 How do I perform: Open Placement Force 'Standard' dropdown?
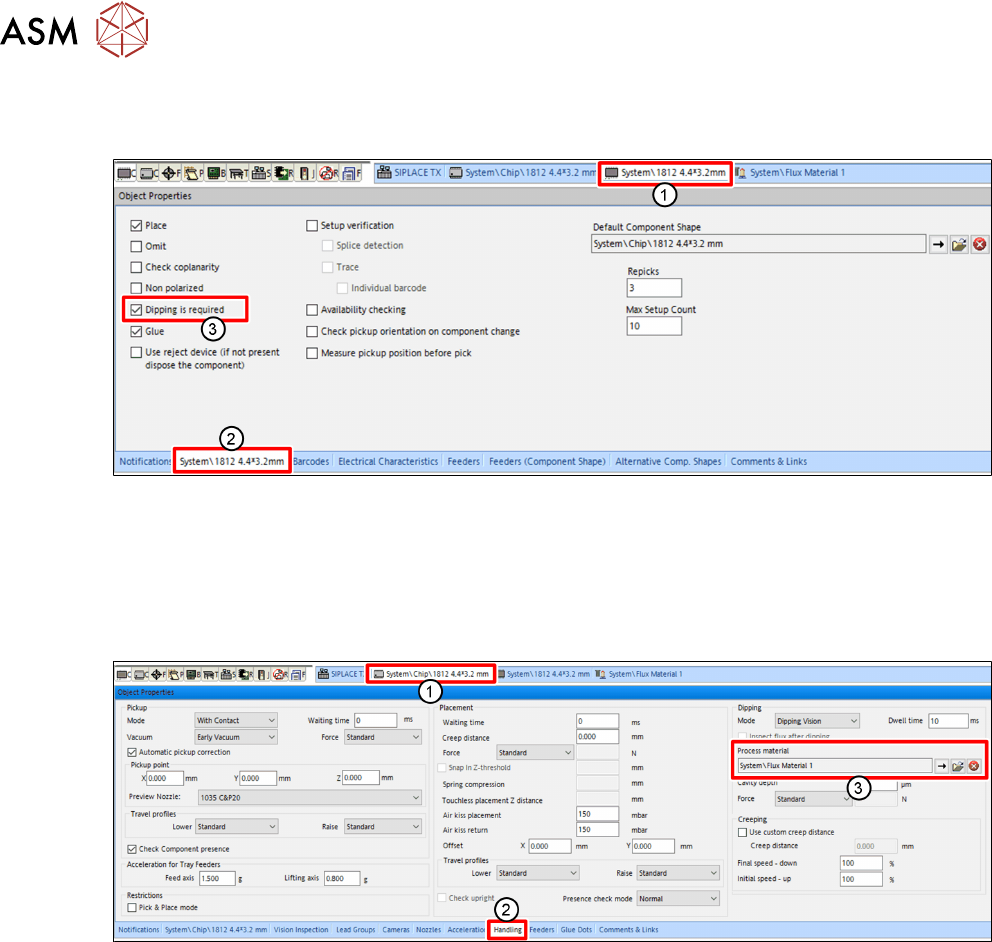point(535,753)
